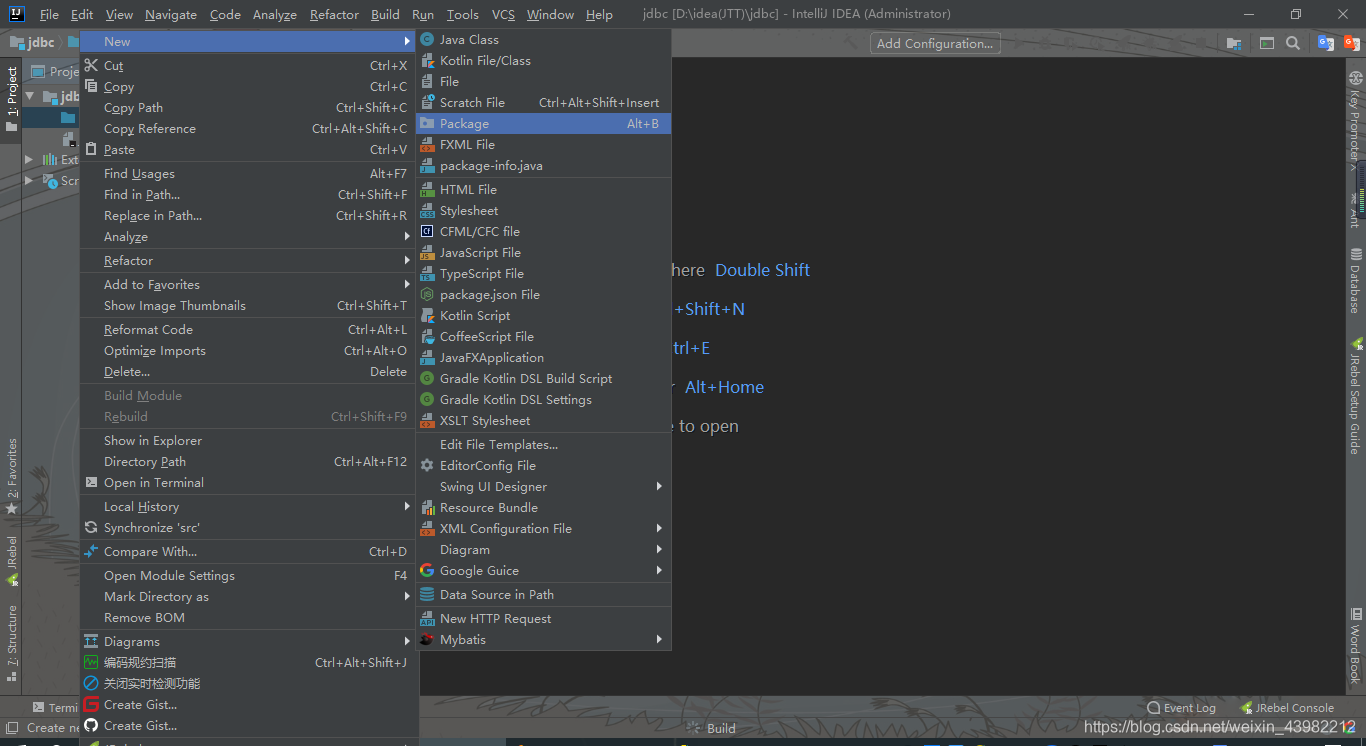Select Open Module Settings
Screen dimensions: 1366x746
pyautogui.click(x=249, y=575)
